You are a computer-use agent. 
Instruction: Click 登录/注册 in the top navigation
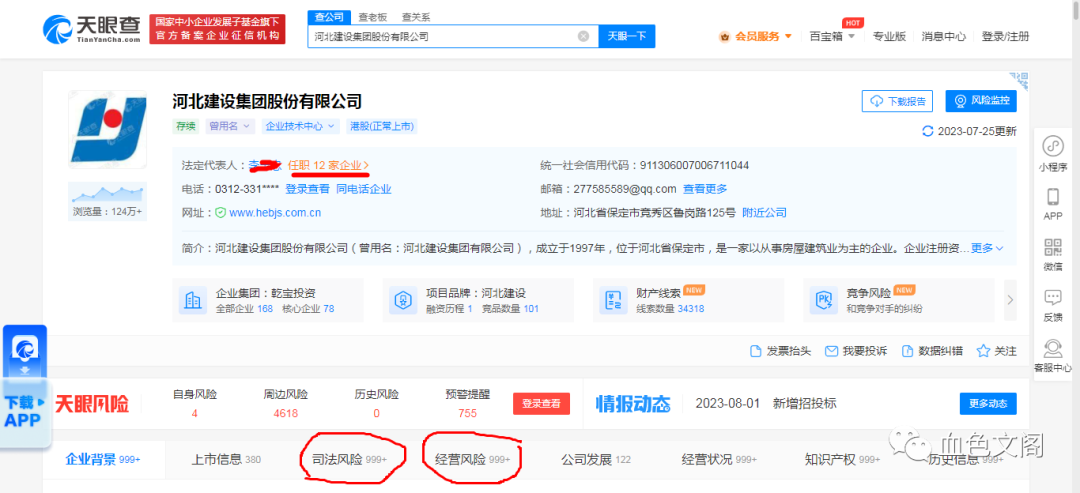(1006, 36)
